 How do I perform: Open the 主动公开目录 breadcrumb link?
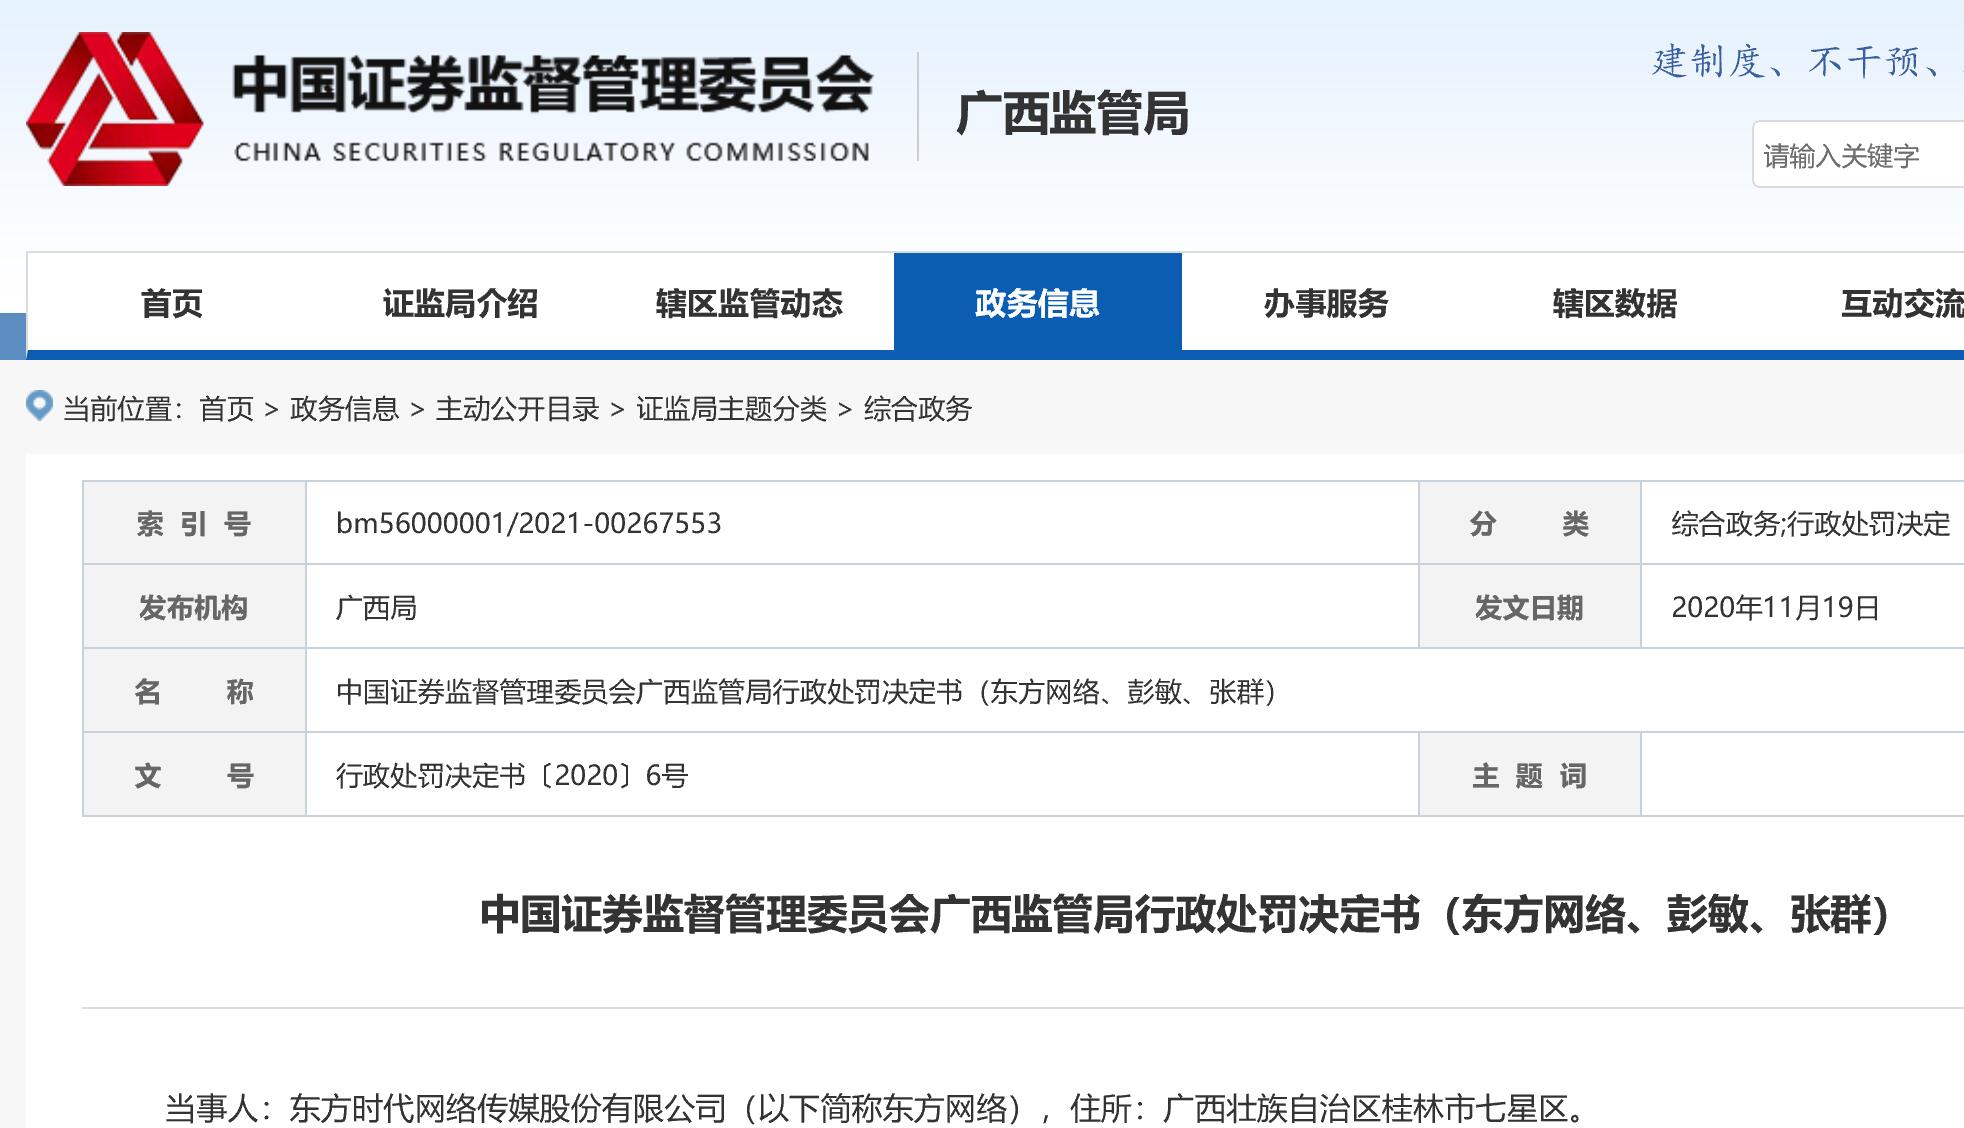point(517,409)
